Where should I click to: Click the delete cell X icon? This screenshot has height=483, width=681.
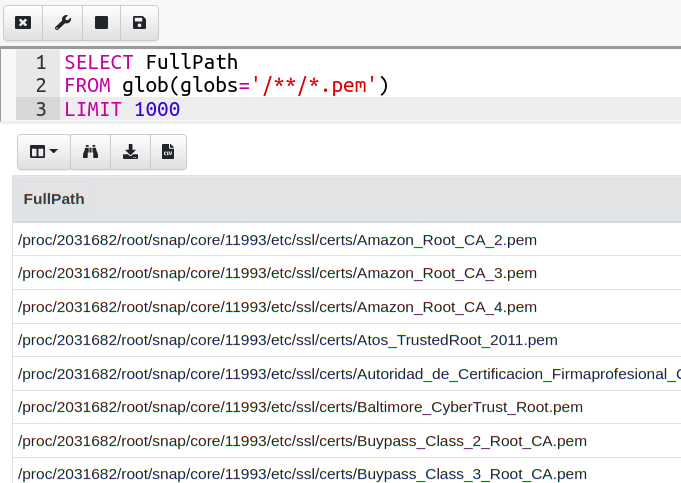click(x=23, y=23)
